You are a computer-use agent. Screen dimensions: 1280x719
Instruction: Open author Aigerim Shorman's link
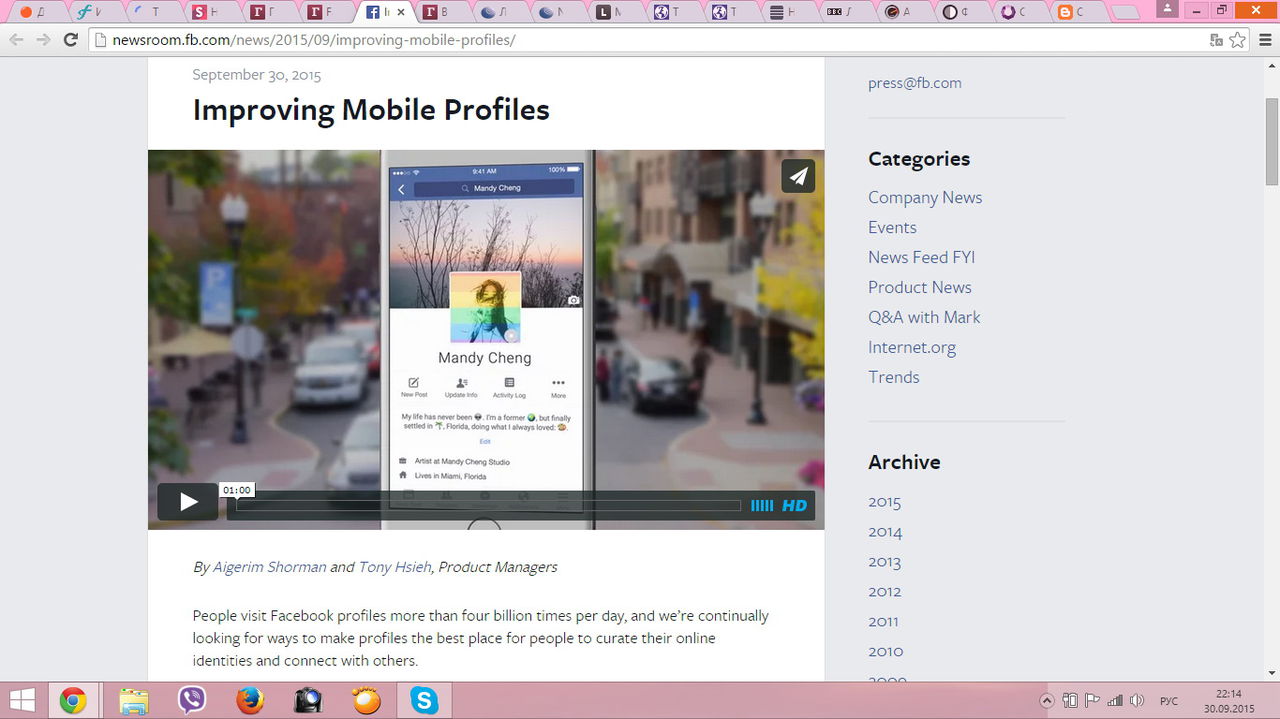pos(270,567)
